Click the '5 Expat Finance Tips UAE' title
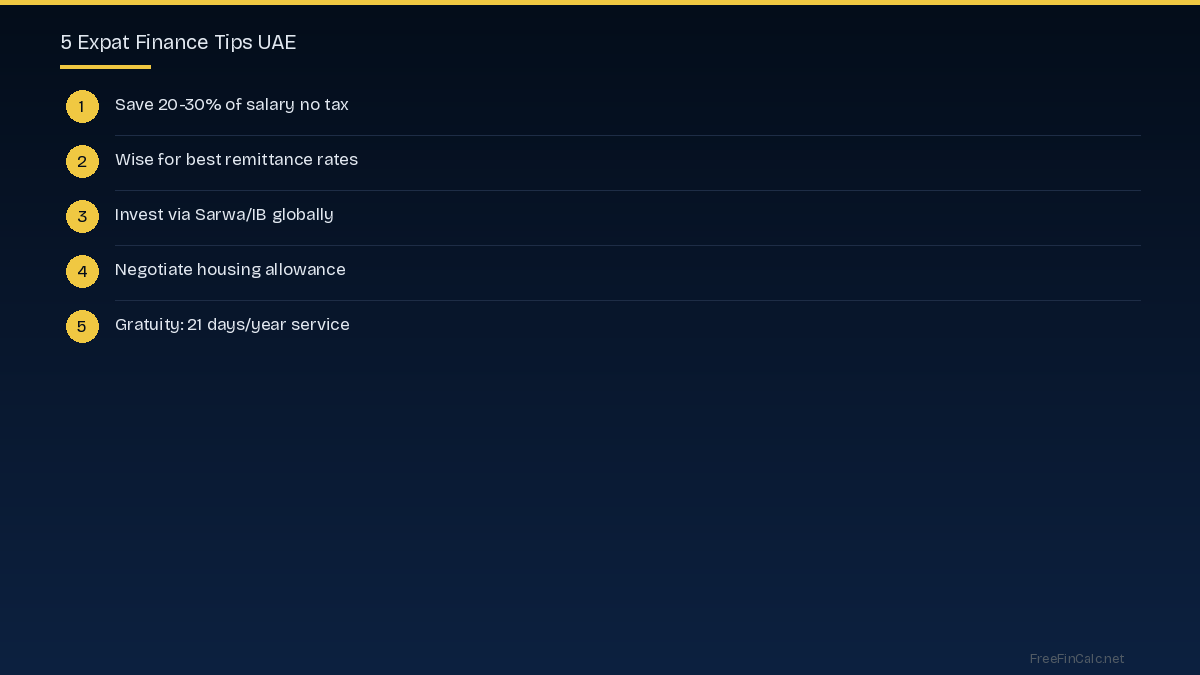Viewport: 1200px width, 675px height. pyautogui.click(x=178, y=42)
